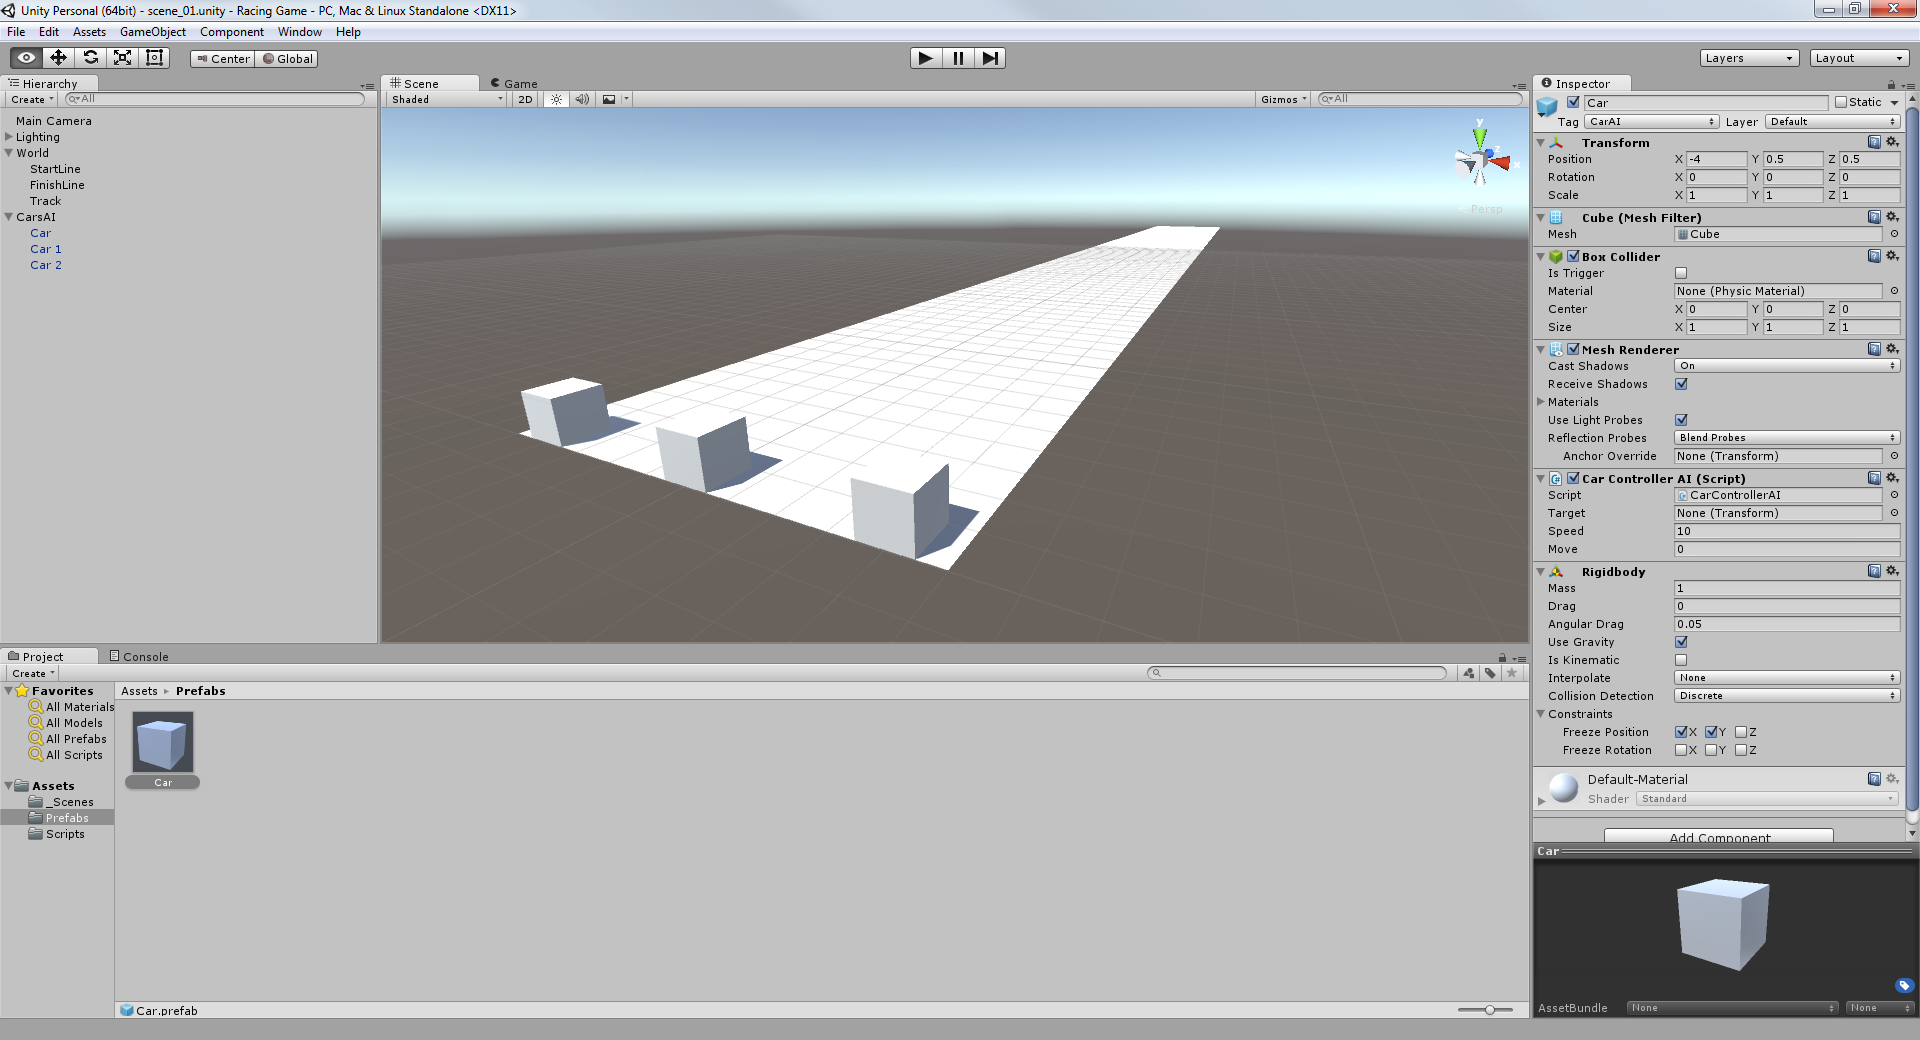
Task: Select the Move tool
Action: (x=58, y=58)
